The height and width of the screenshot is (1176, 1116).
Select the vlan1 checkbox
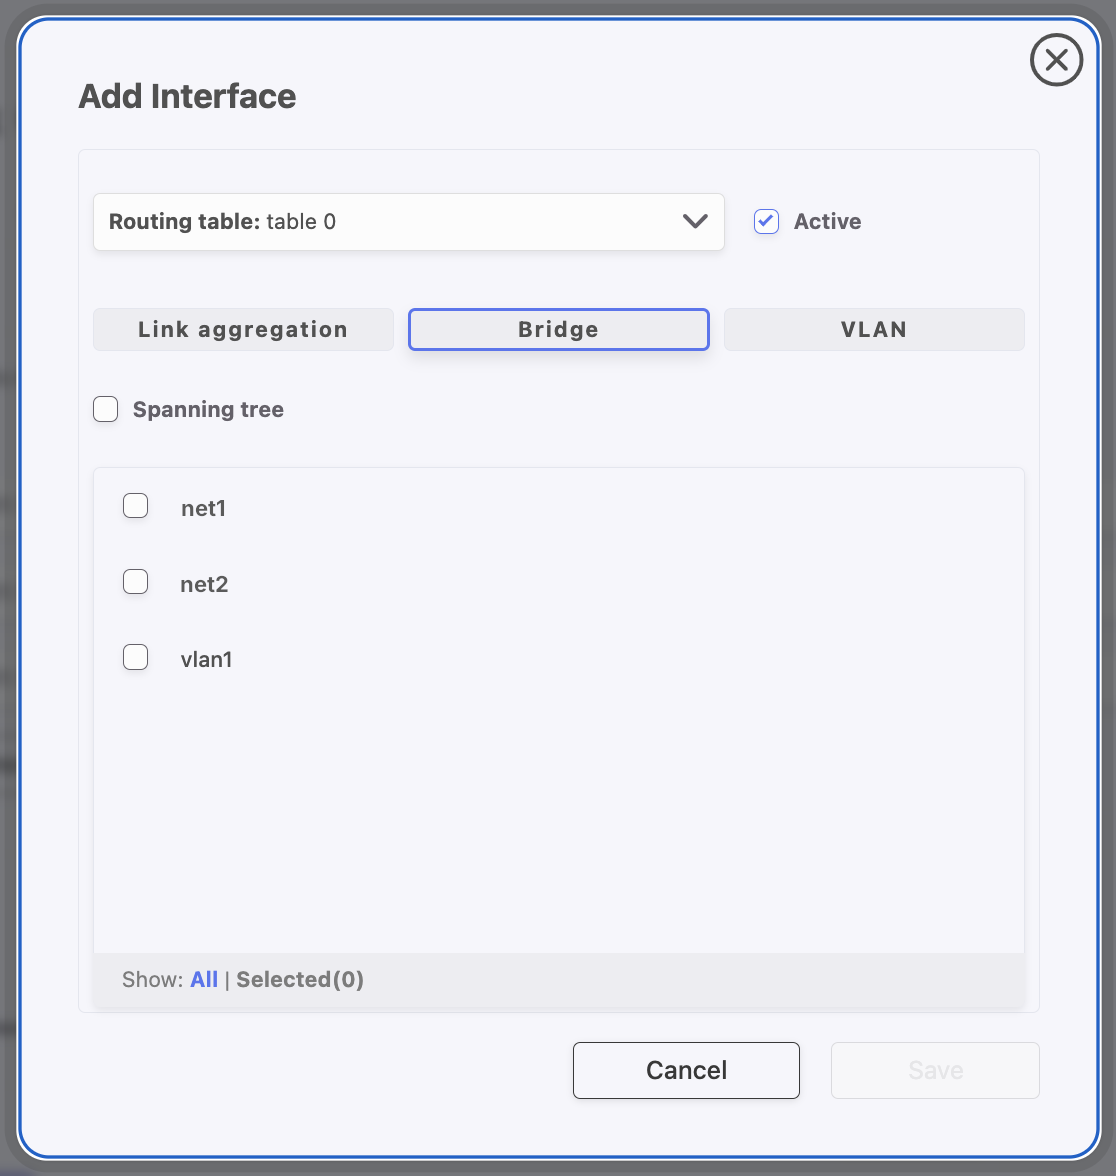coord(136,657)
